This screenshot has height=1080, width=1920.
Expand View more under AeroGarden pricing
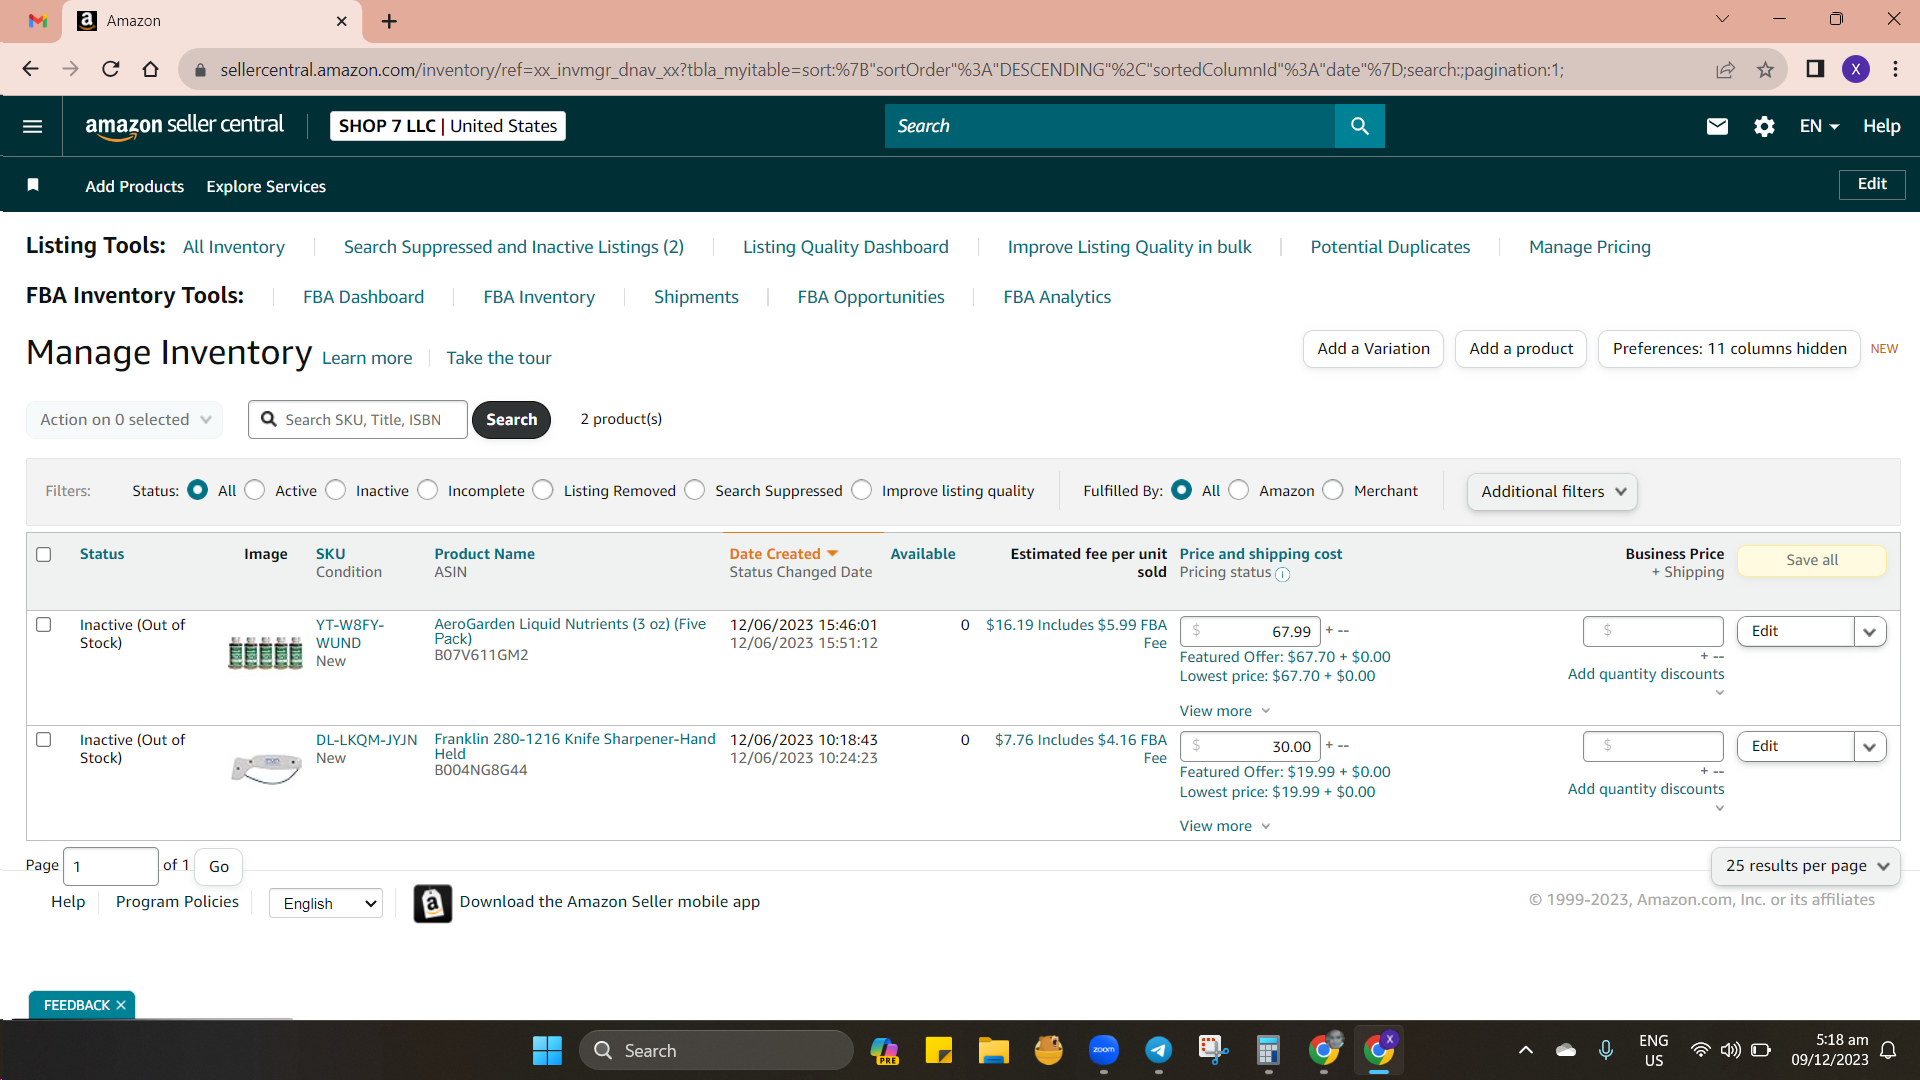[x=1225, y=711]
